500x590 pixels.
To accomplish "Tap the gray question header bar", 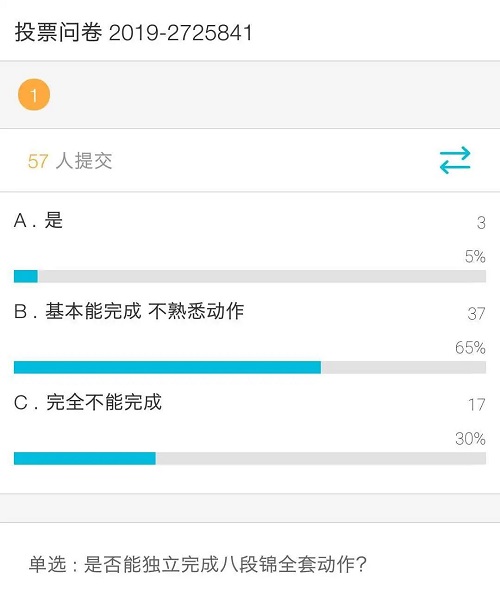I will click(250, 94).
